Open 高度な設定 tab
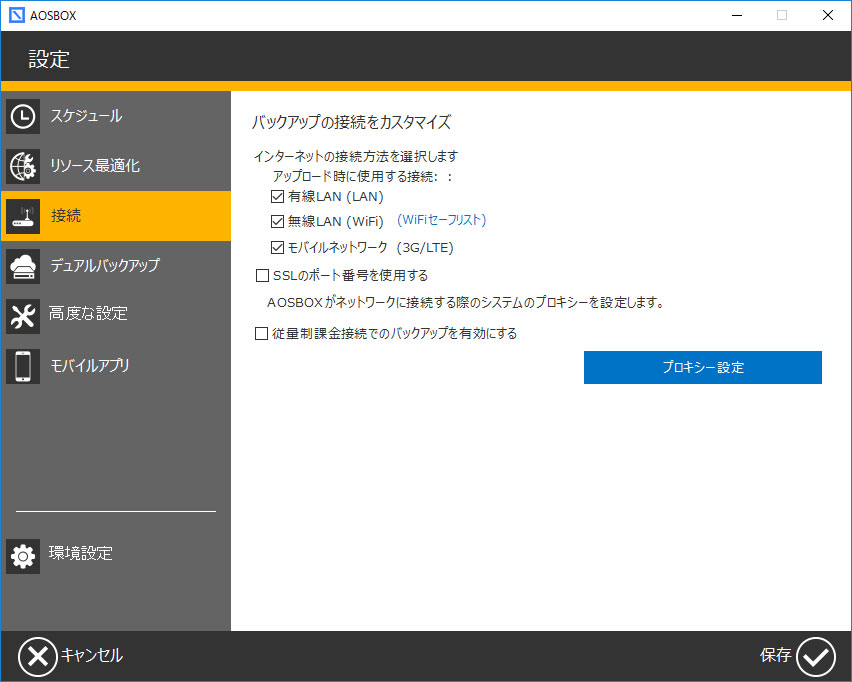The width and height of the screenshot is (852, 682). point(116,316)
